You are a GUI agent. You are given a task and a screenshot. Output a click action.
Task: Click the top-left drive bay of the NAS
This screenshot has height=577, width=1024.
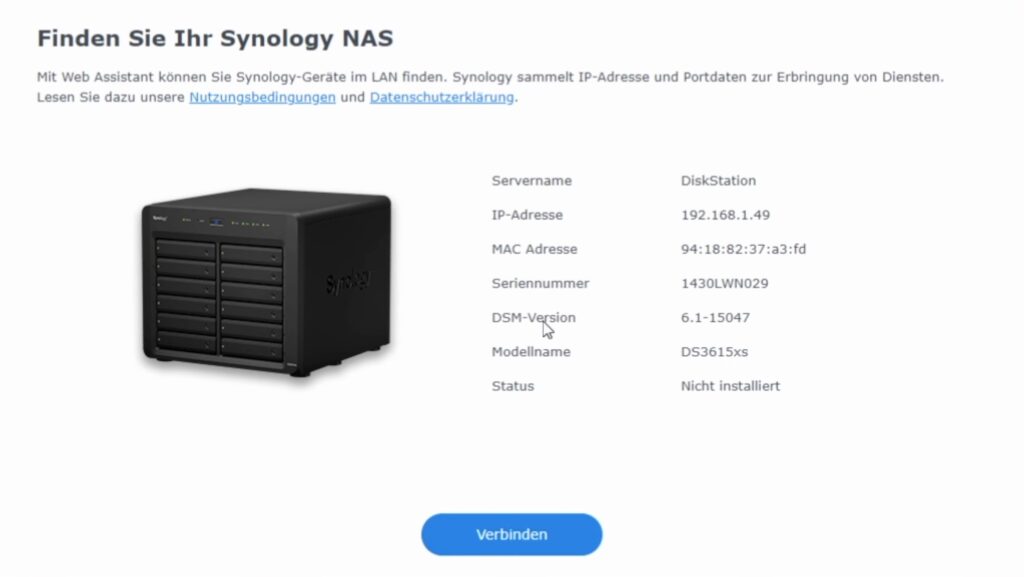coord(185,249)
